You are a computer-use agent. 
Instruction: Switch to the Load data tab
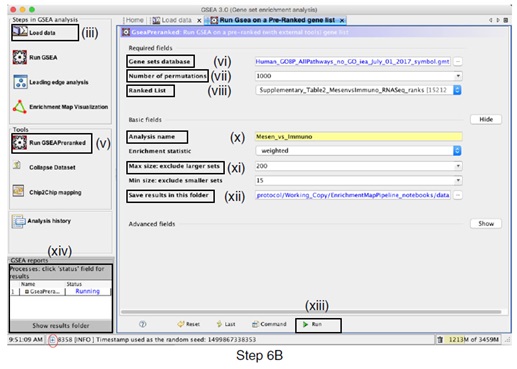pyautogui.click(x=173, y=20)
